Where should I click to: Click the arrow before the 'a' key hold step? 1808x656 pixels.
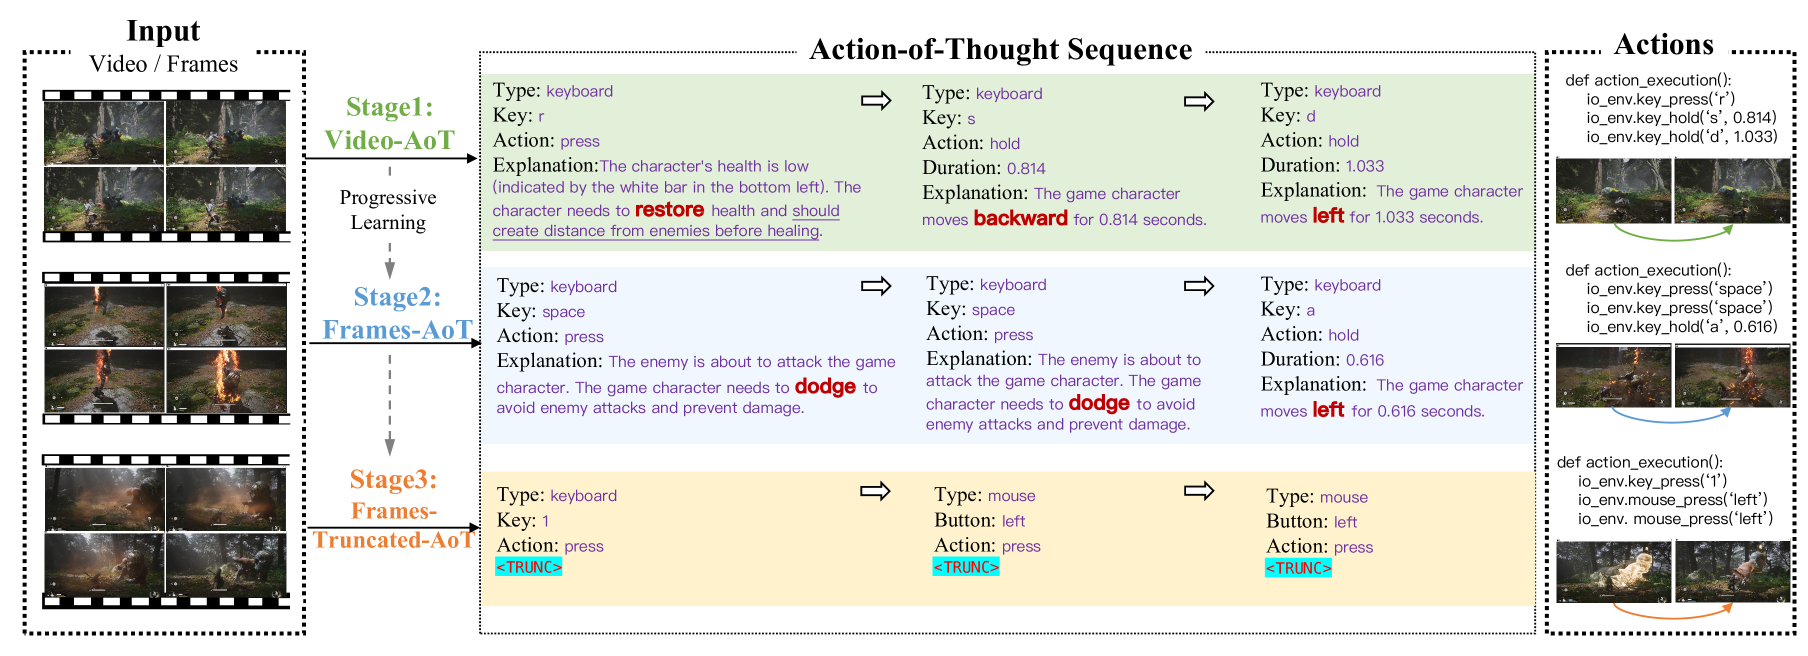[1198, 287]
